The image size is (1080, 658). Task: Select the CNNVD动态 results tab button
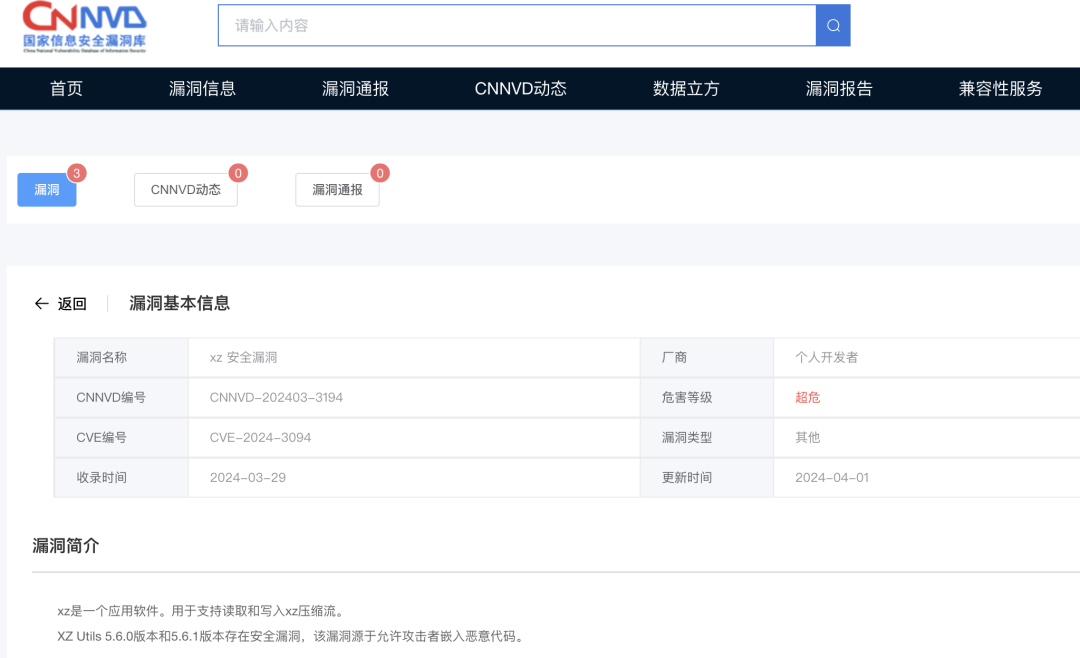186,189
